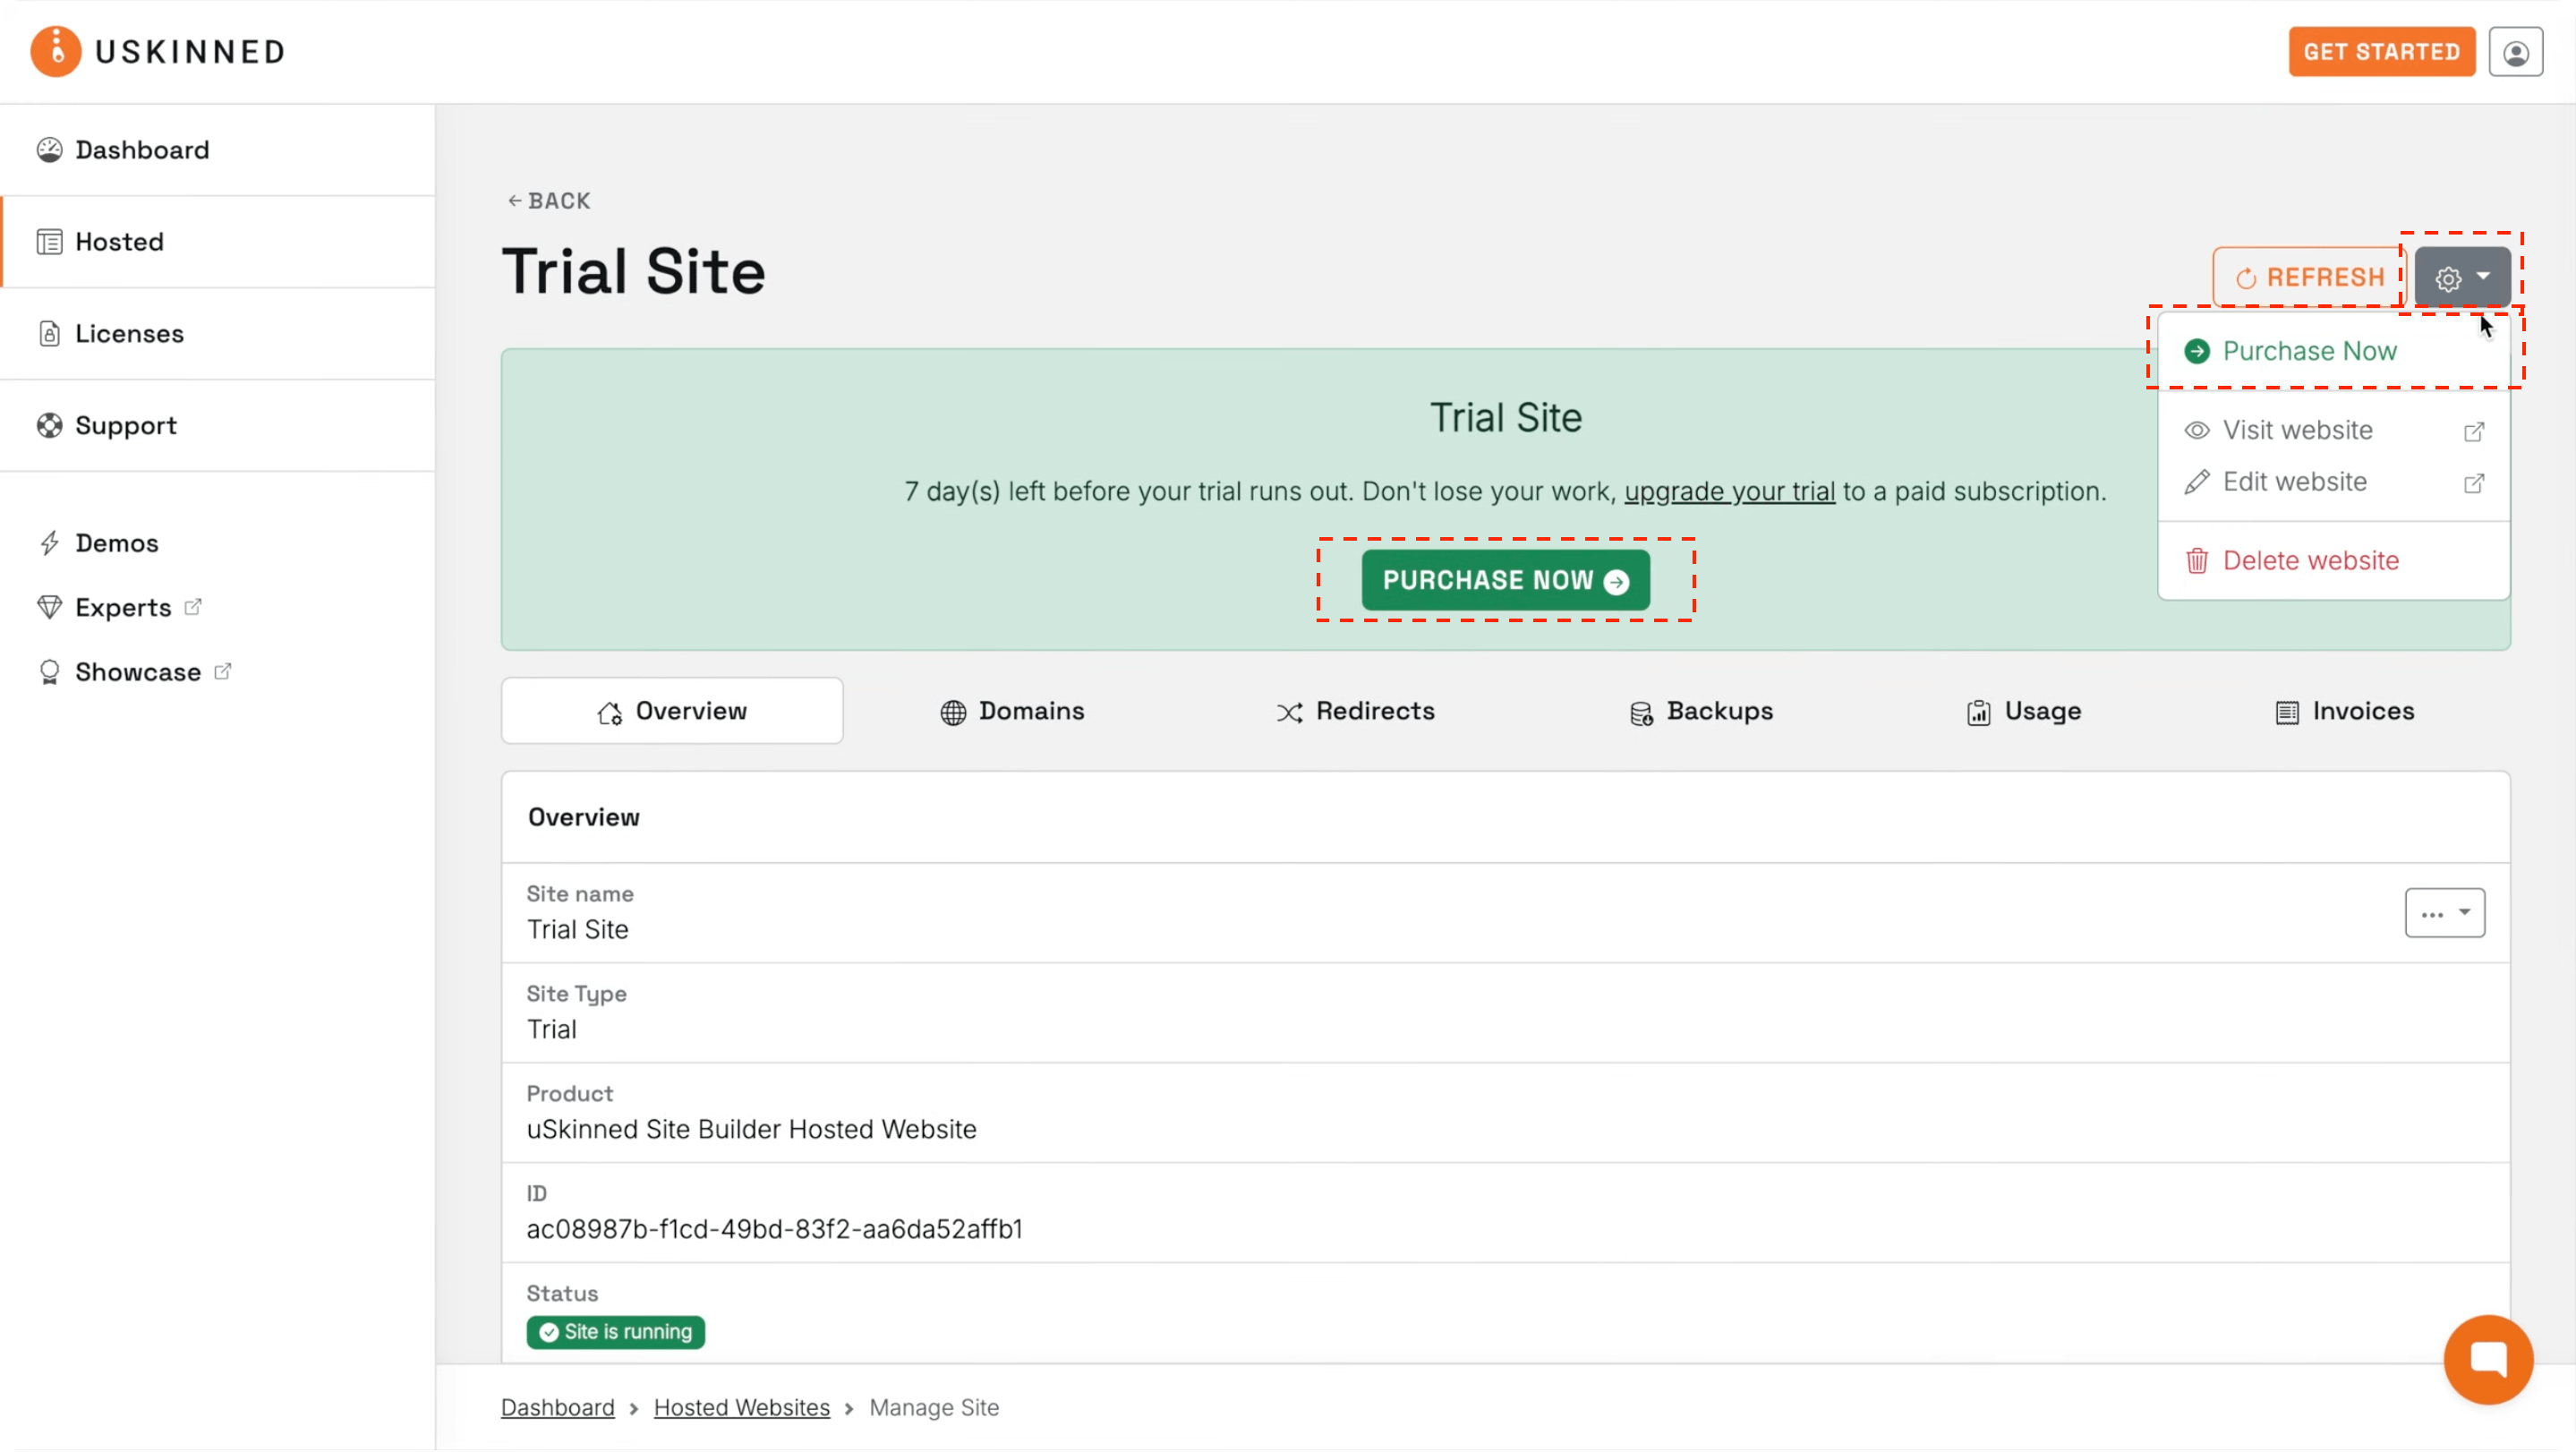The image size is (2576, 1452).
Task: Click external link icon beside Showcase
Action: tap(222, 671)
